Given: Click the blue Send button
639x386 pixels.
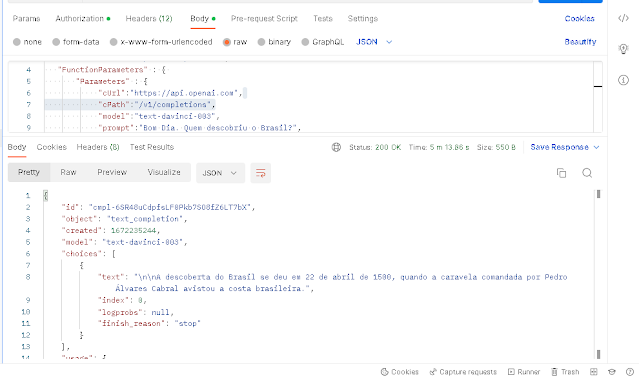Looking at the screenshot, I should pyautogui.click(x=570, y=1).
